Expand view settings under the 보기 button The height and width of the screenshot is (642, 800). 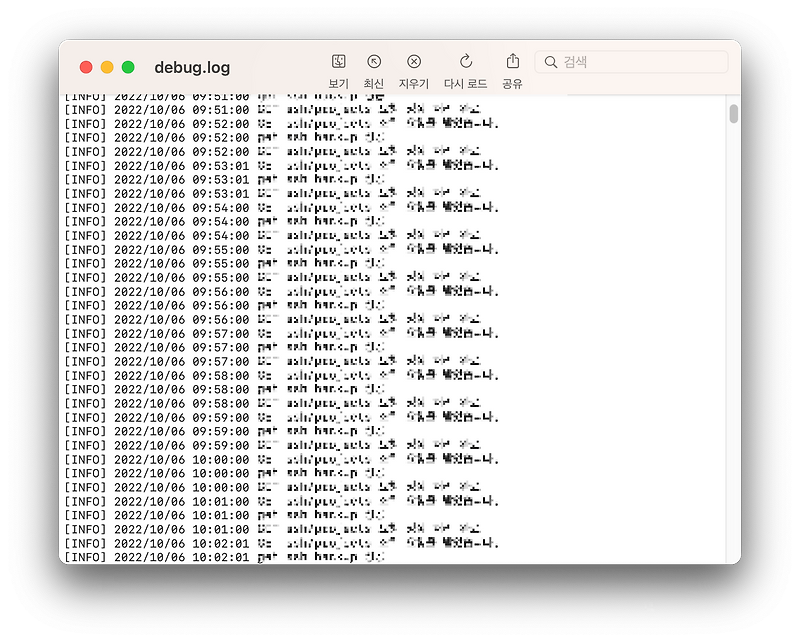(x=338, y=61)
